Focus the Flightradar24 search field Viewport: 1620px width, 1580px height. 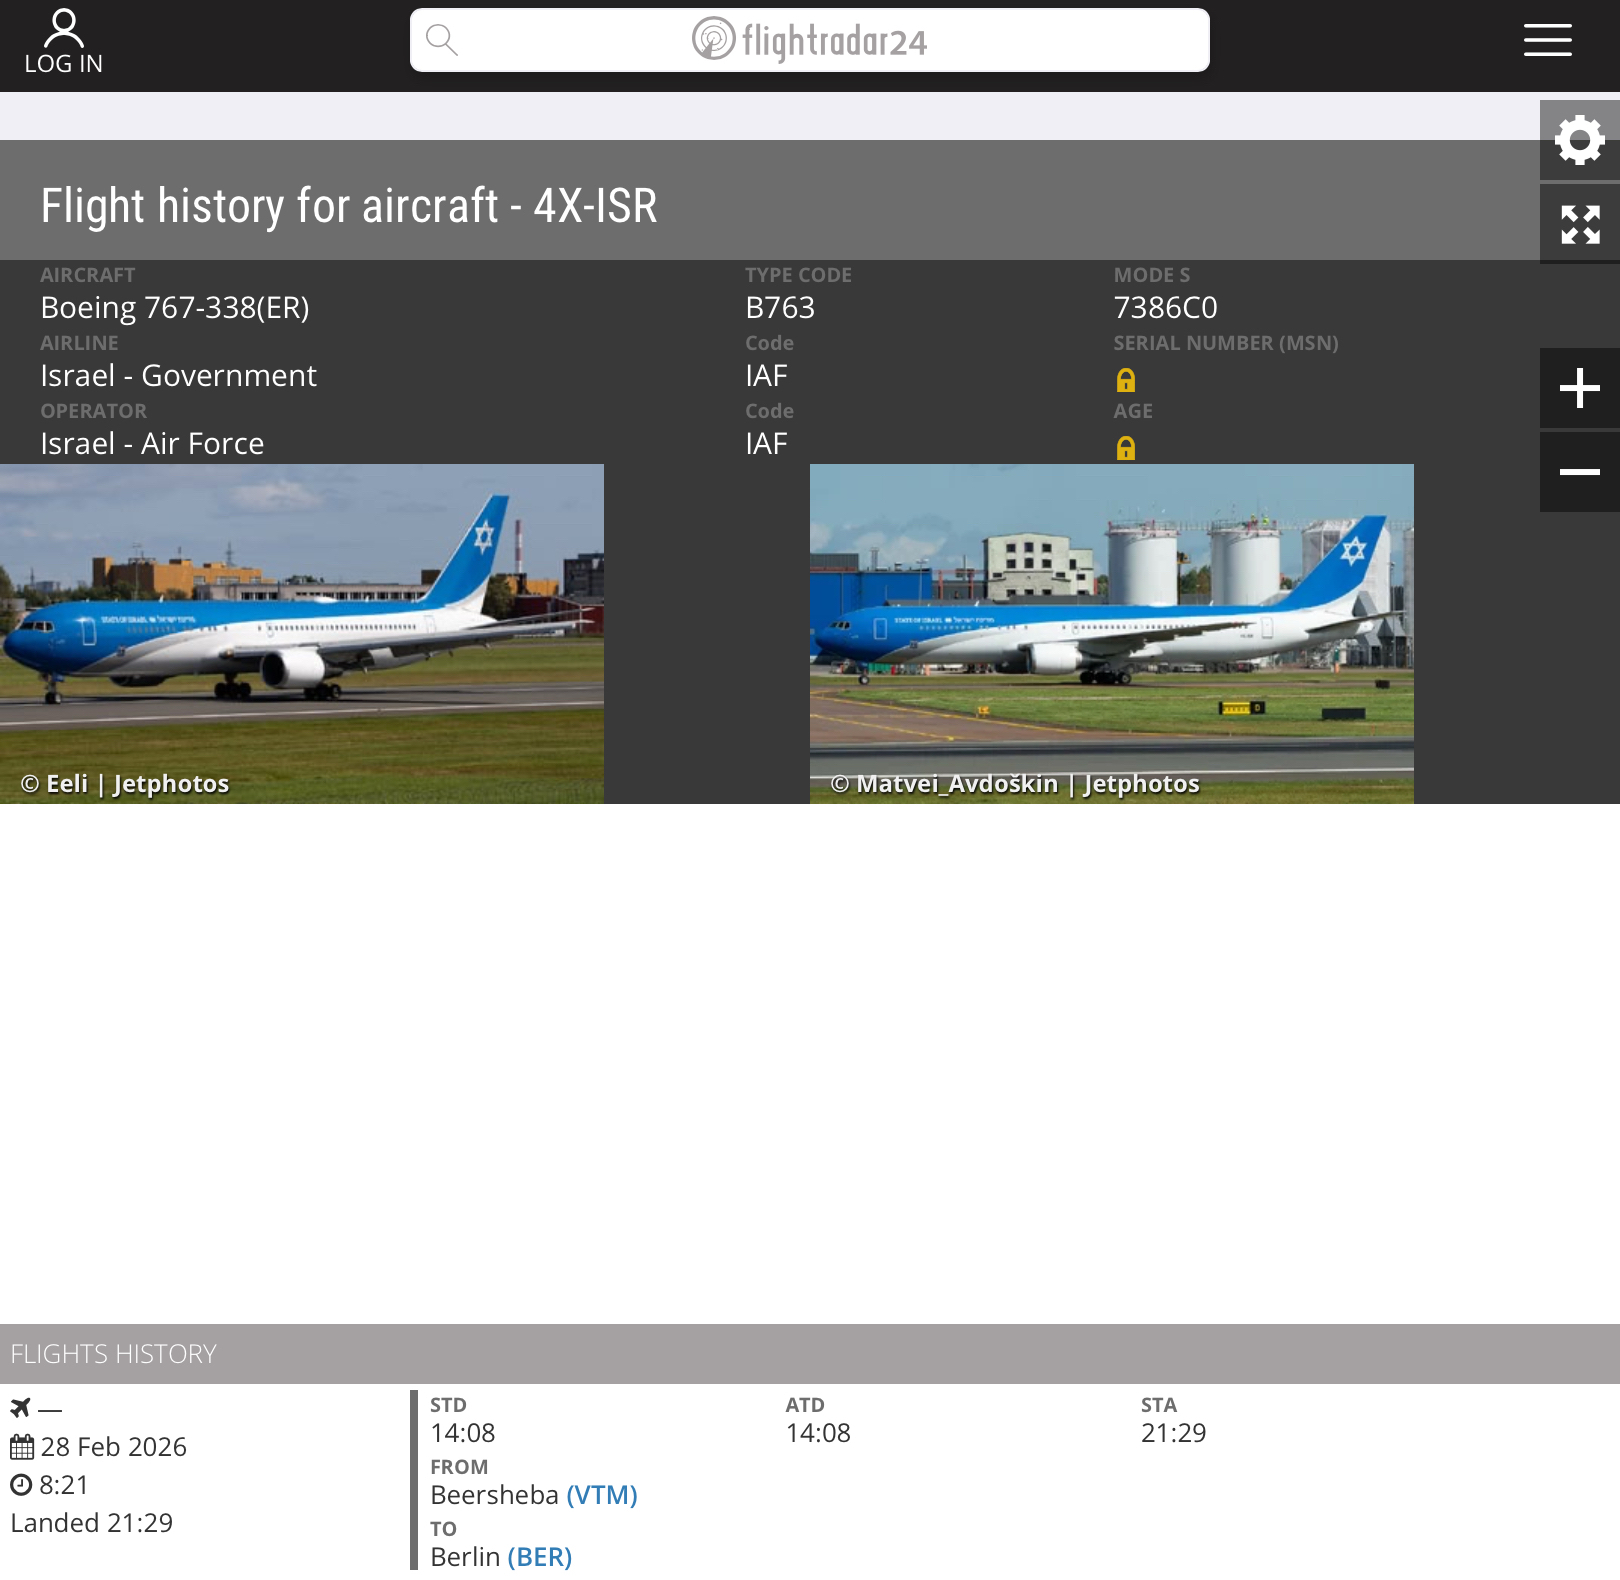pos(810,40)
